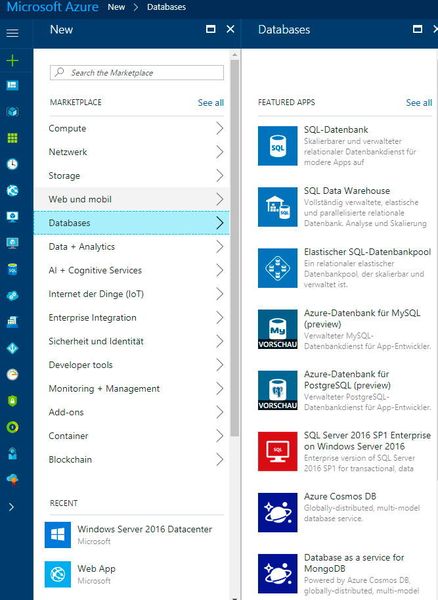
Task: Expand the Internet der Dinge chevron
Action: pos(220,294)
